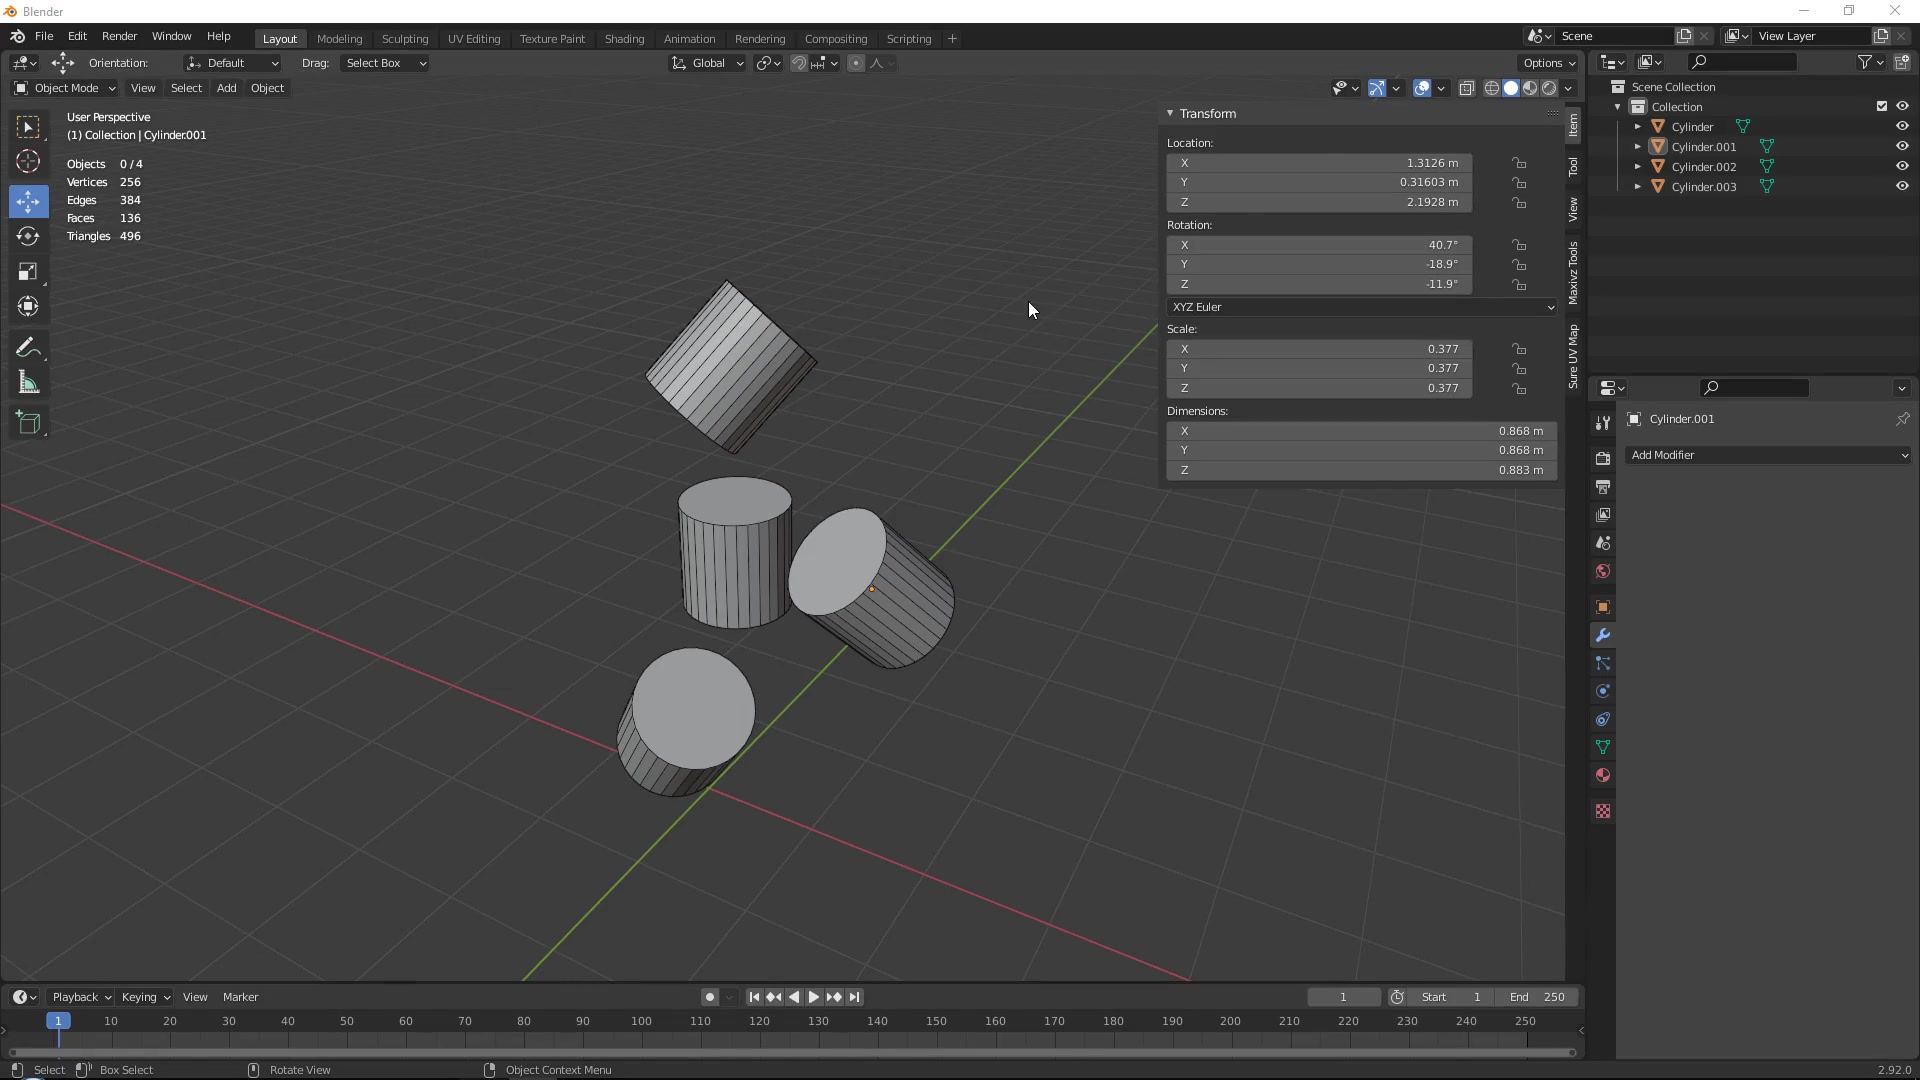Open the Object Mode dropdown
The height and width of the screenshot is (1080, 1920).
coord(65,88)
